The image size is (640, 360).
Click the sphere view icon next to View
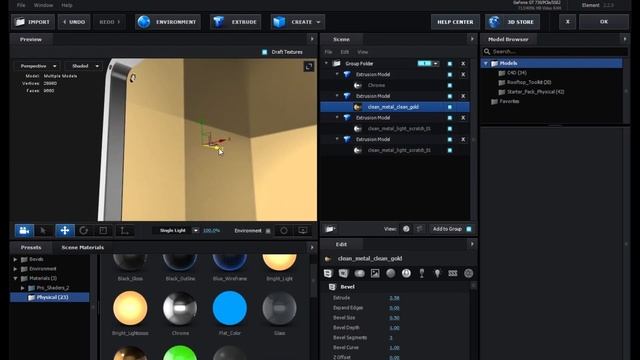[406, 229]
